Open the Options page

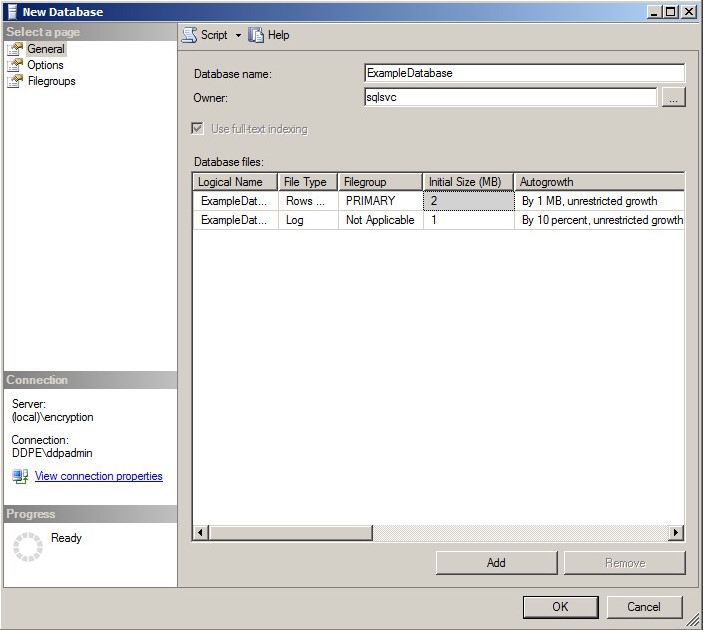[45, 65]
